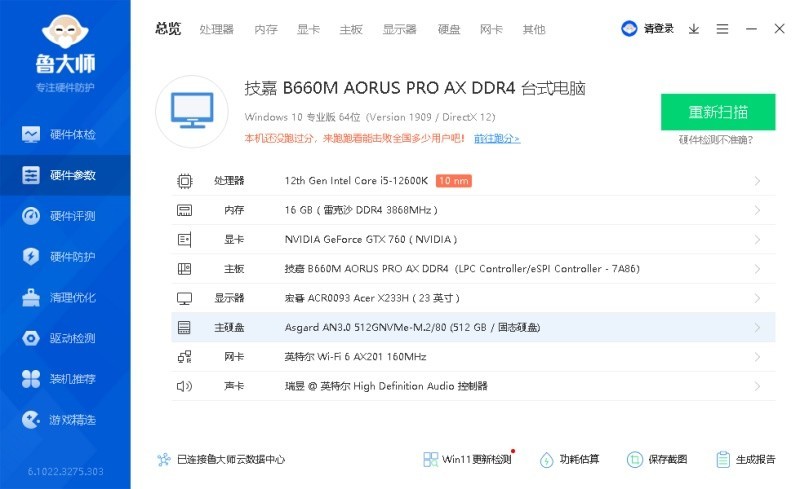The height and width of the screenshot is (489, 800).
Task: Click the memory module icon
Action: [184, 210]
